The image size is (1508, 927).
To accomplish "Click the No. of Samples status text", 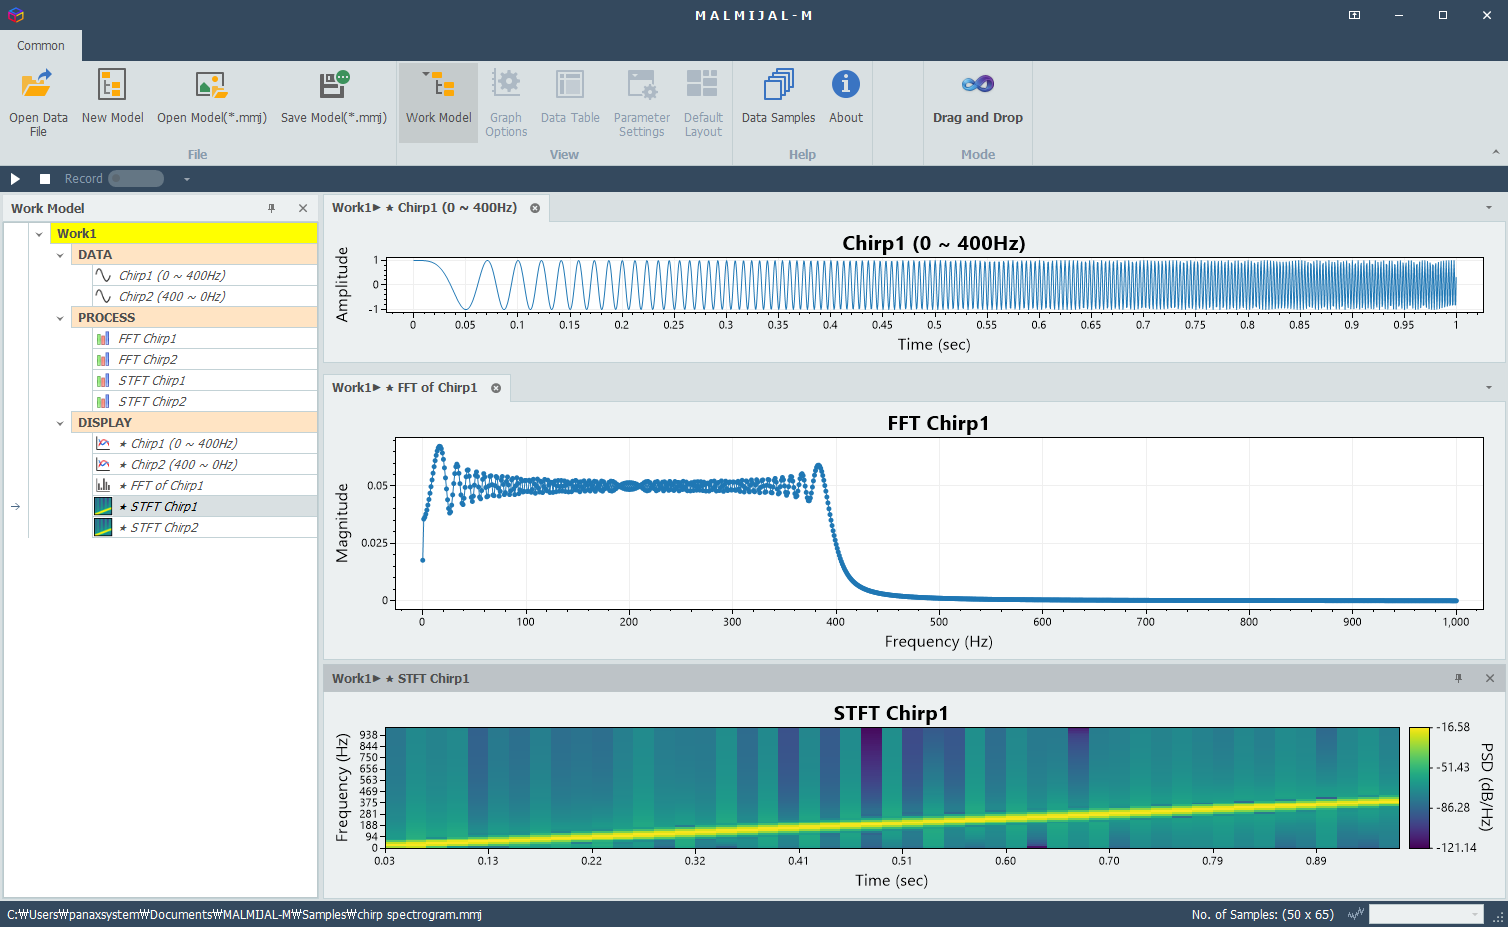I will click(1263, 915).
